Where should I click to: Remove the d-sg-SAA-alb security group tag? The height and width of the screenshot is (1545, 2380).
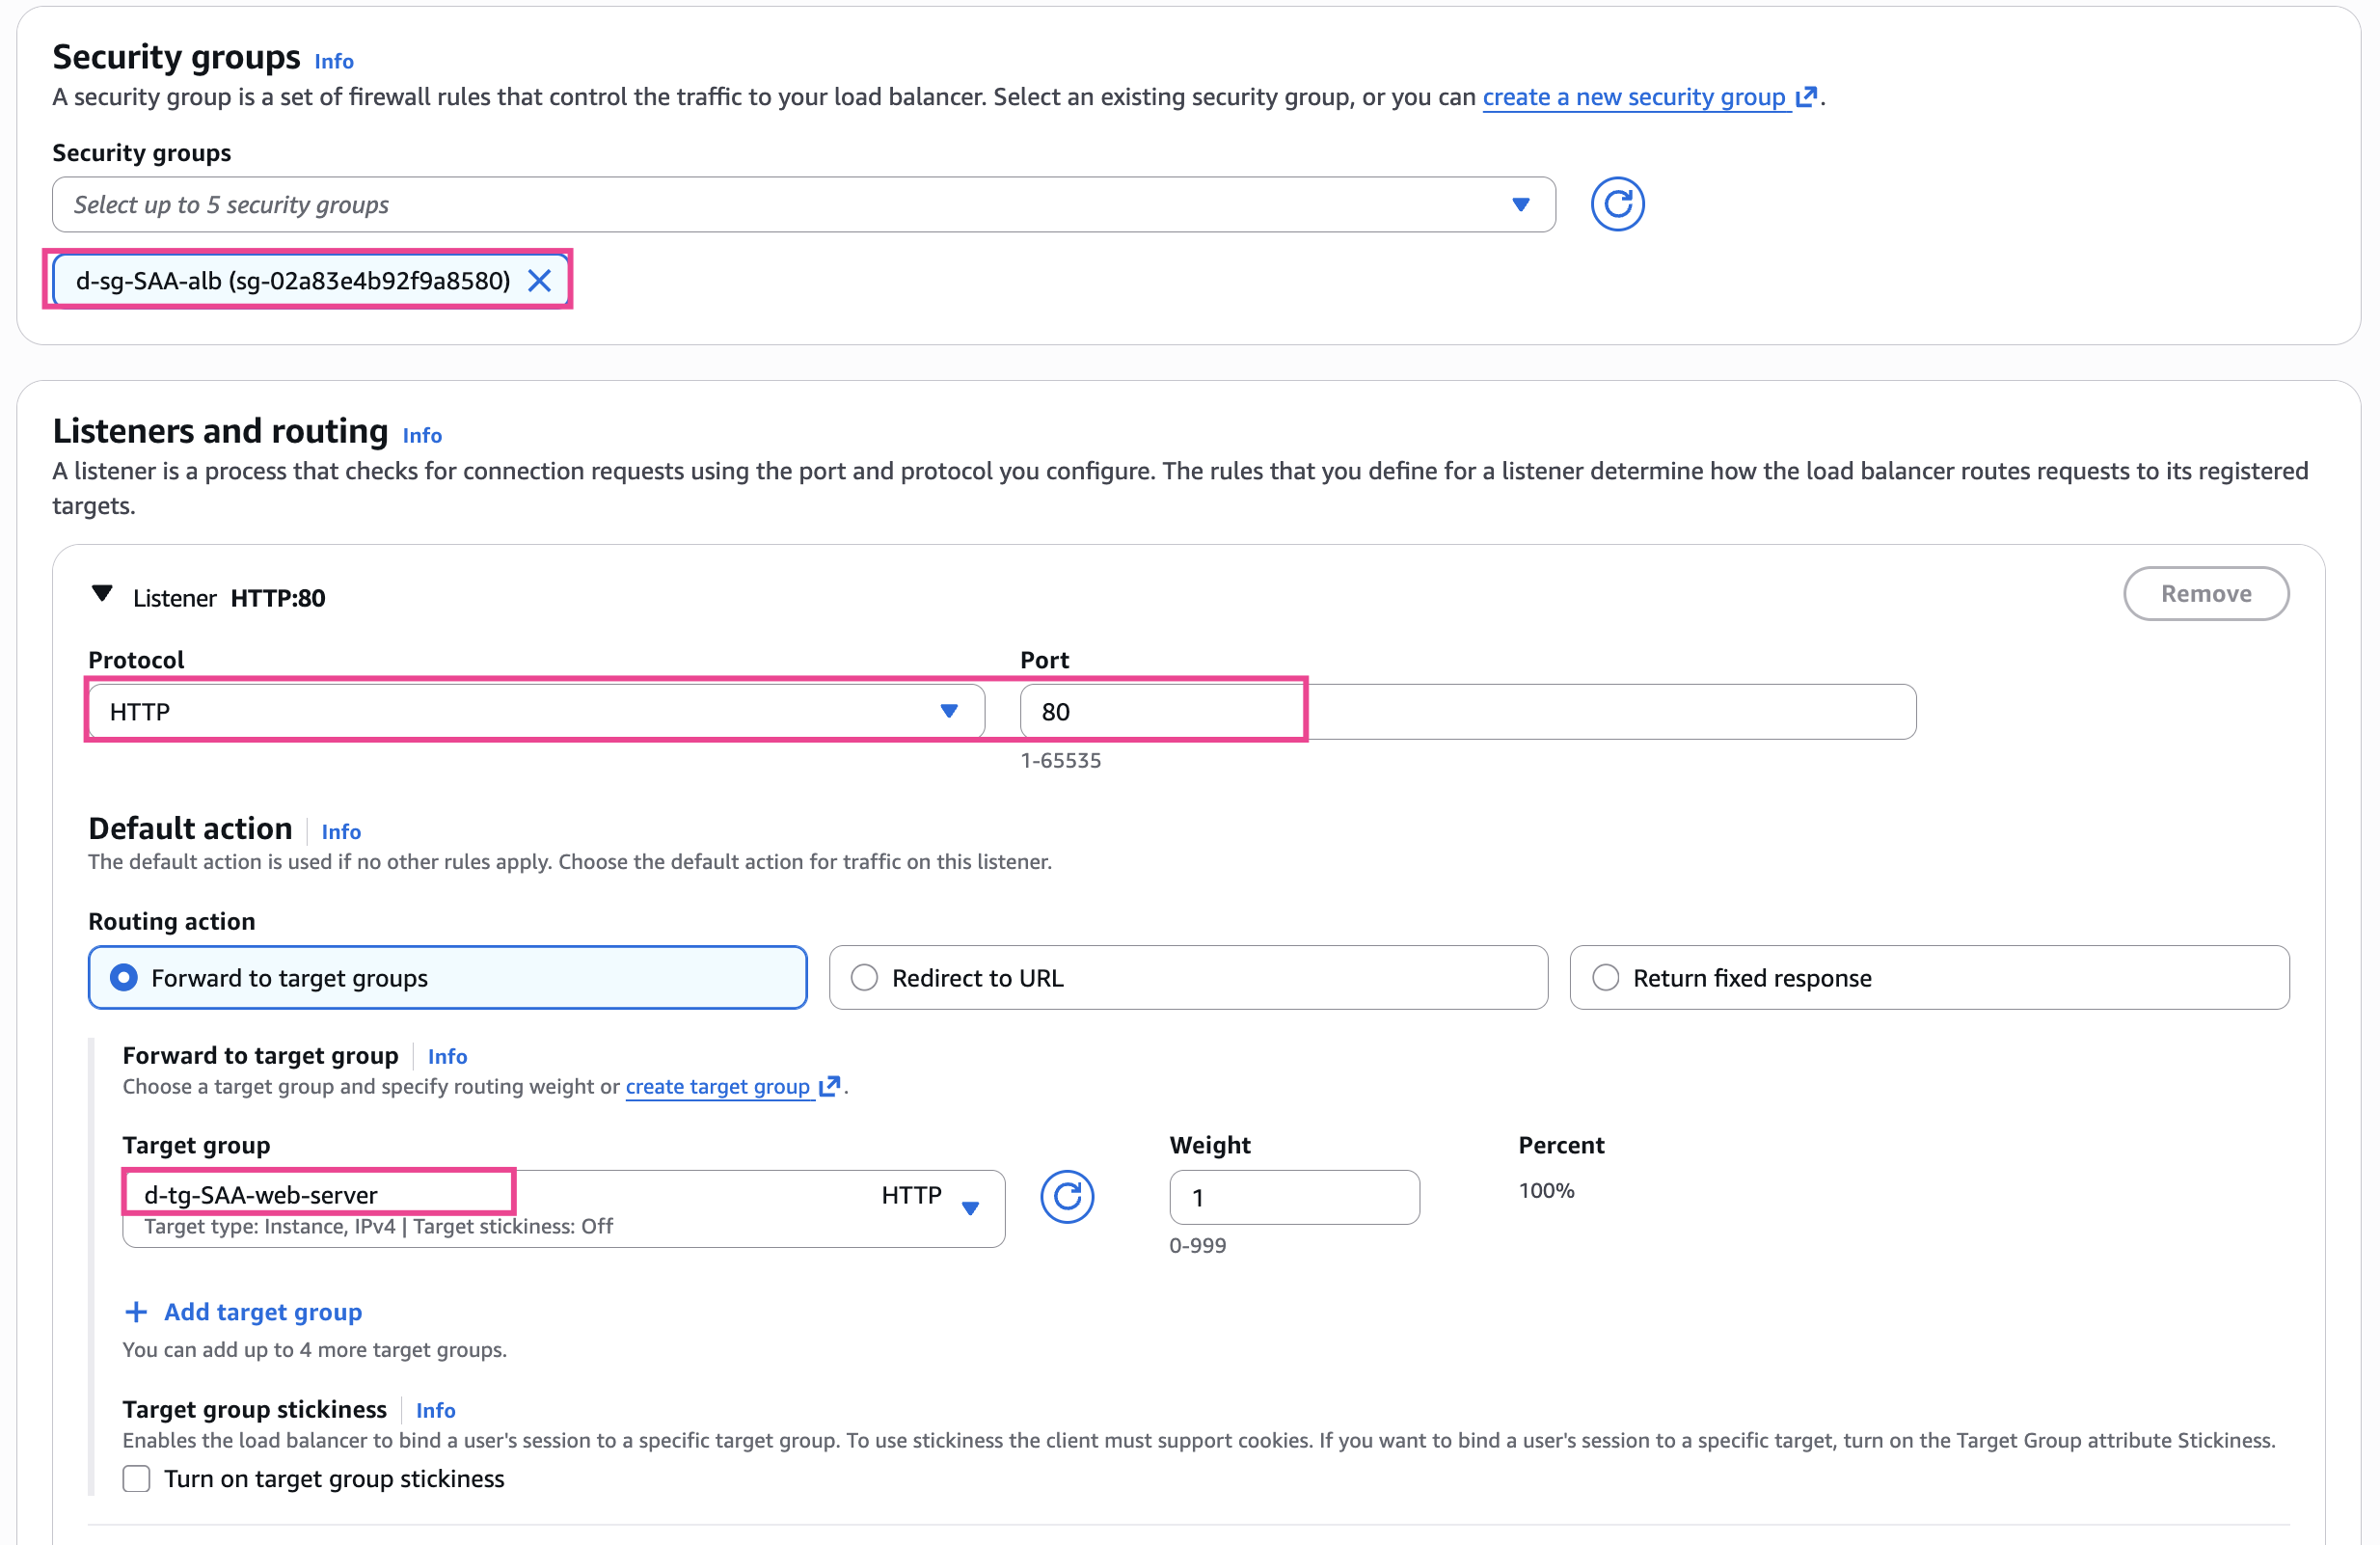[539, 281]
